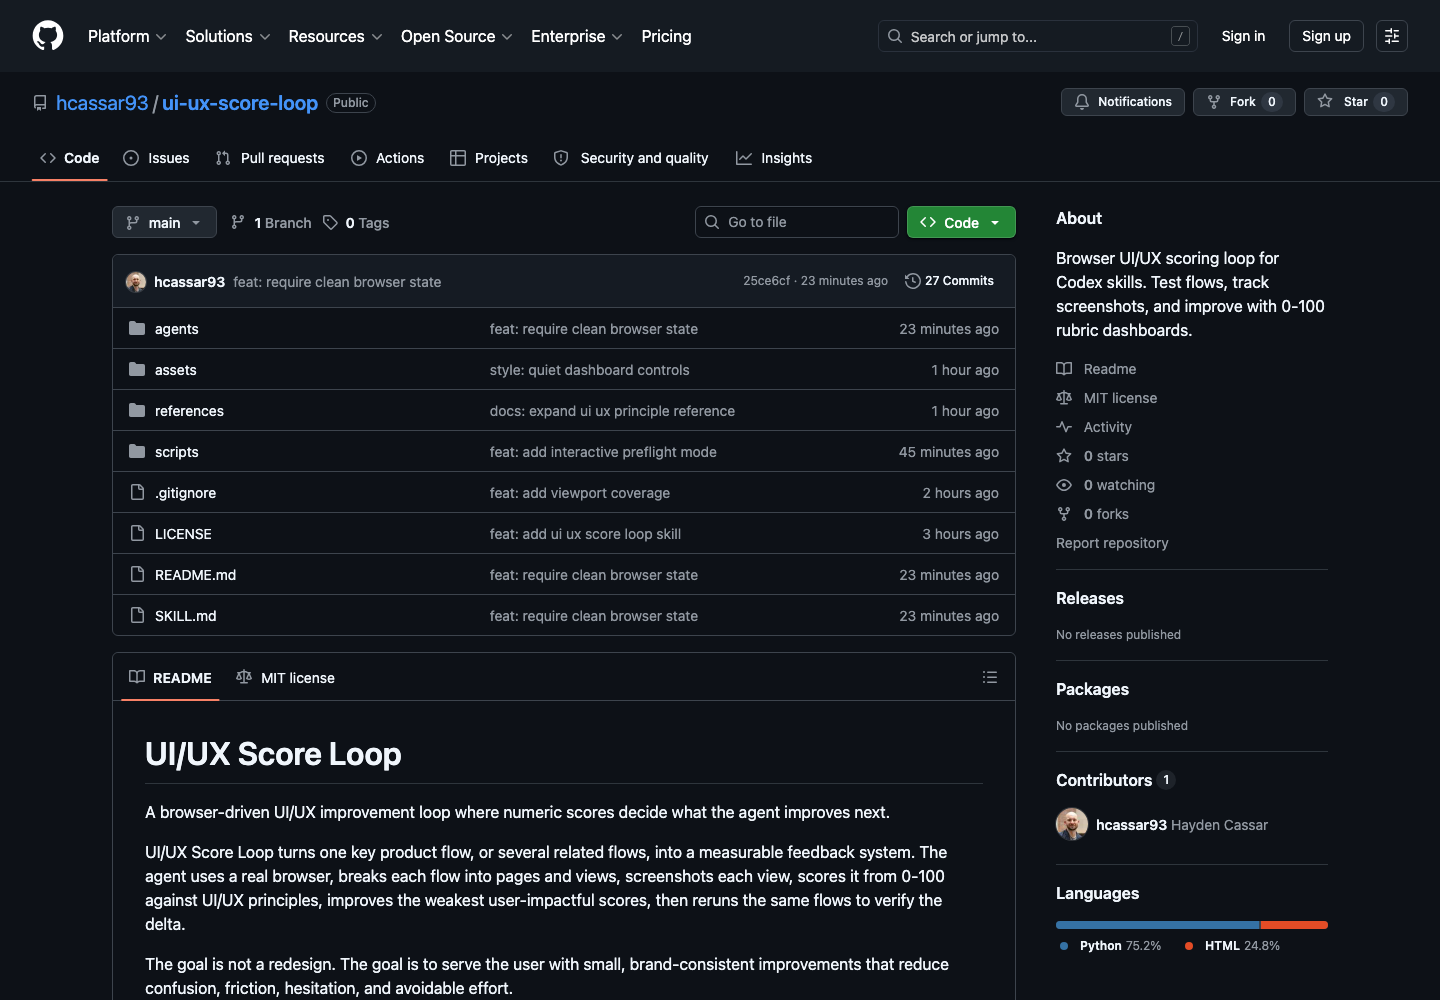Screen dimensions: 1440x1000
Task: Switch to the Insights tab
Action: pos(774,158)
